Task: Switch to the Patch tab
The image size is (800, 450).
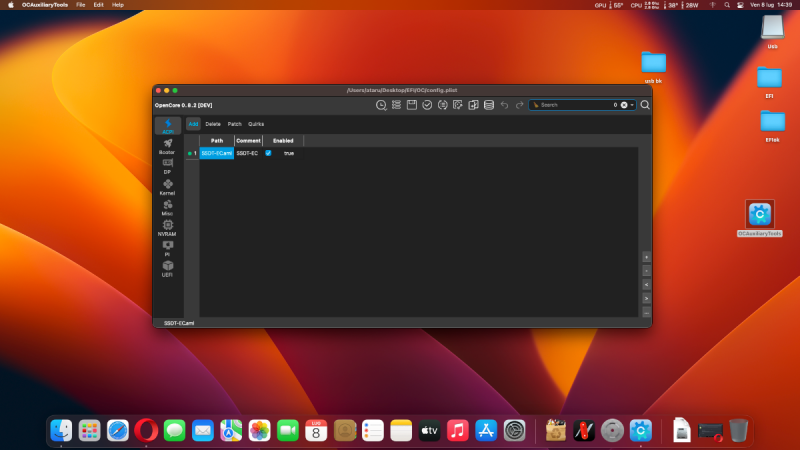Action: pos(234,123)
